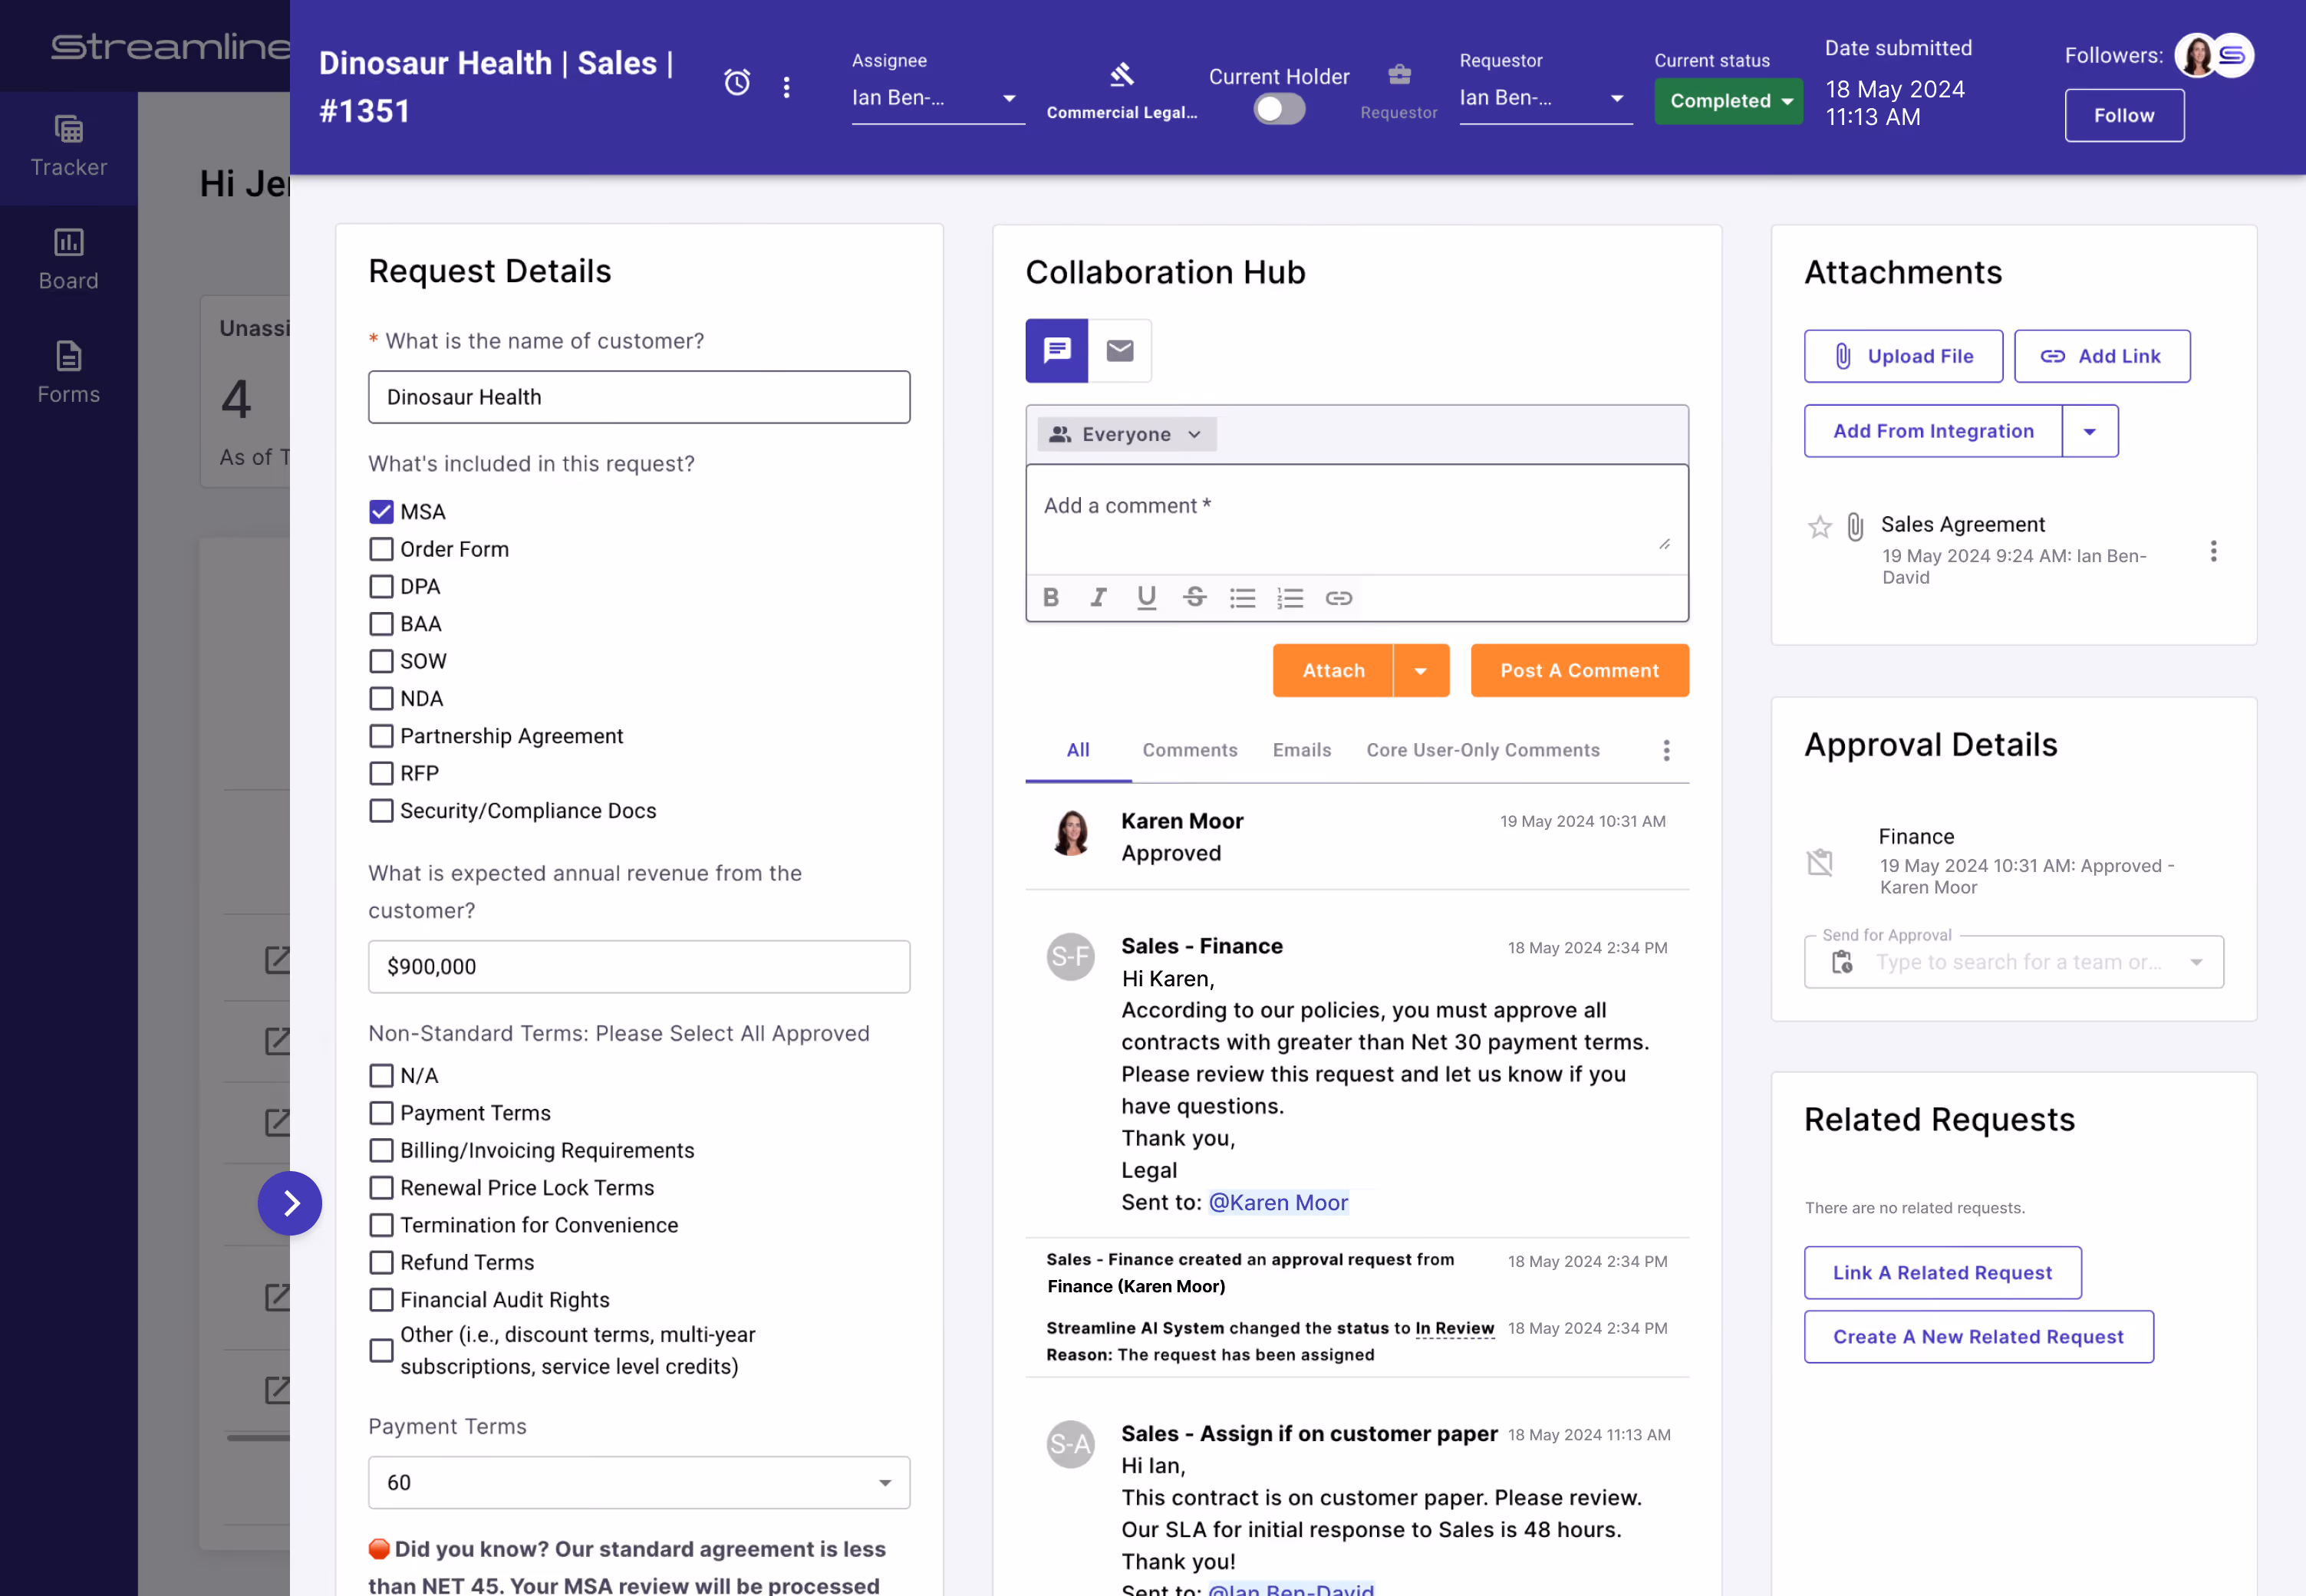Open the Assignee dropdown
The image size is (2306, 1596).
[938, 98]
